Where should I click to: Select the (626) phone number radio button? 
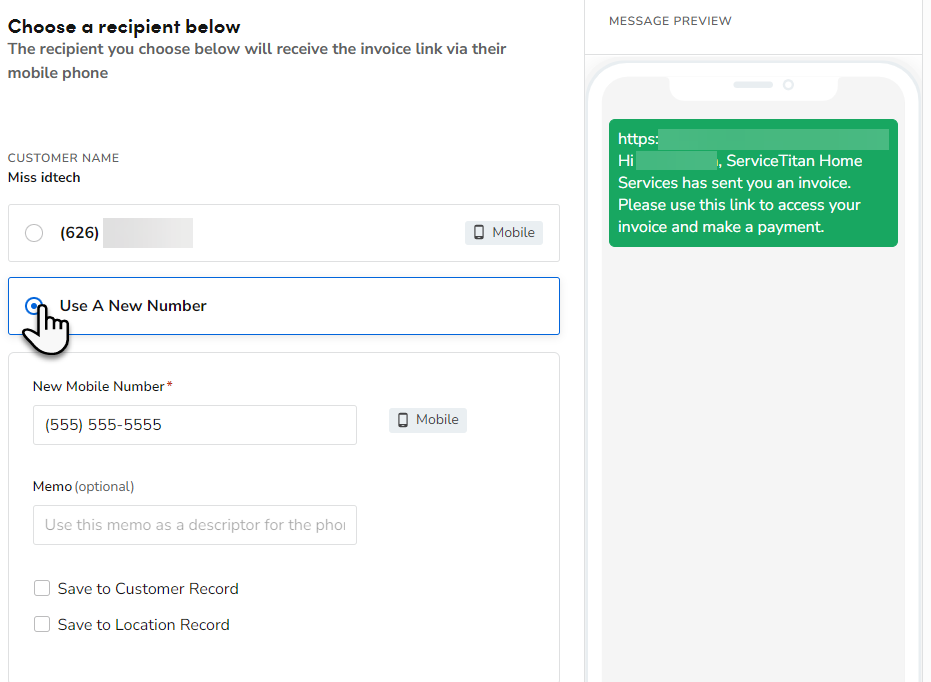click(34, 233)
